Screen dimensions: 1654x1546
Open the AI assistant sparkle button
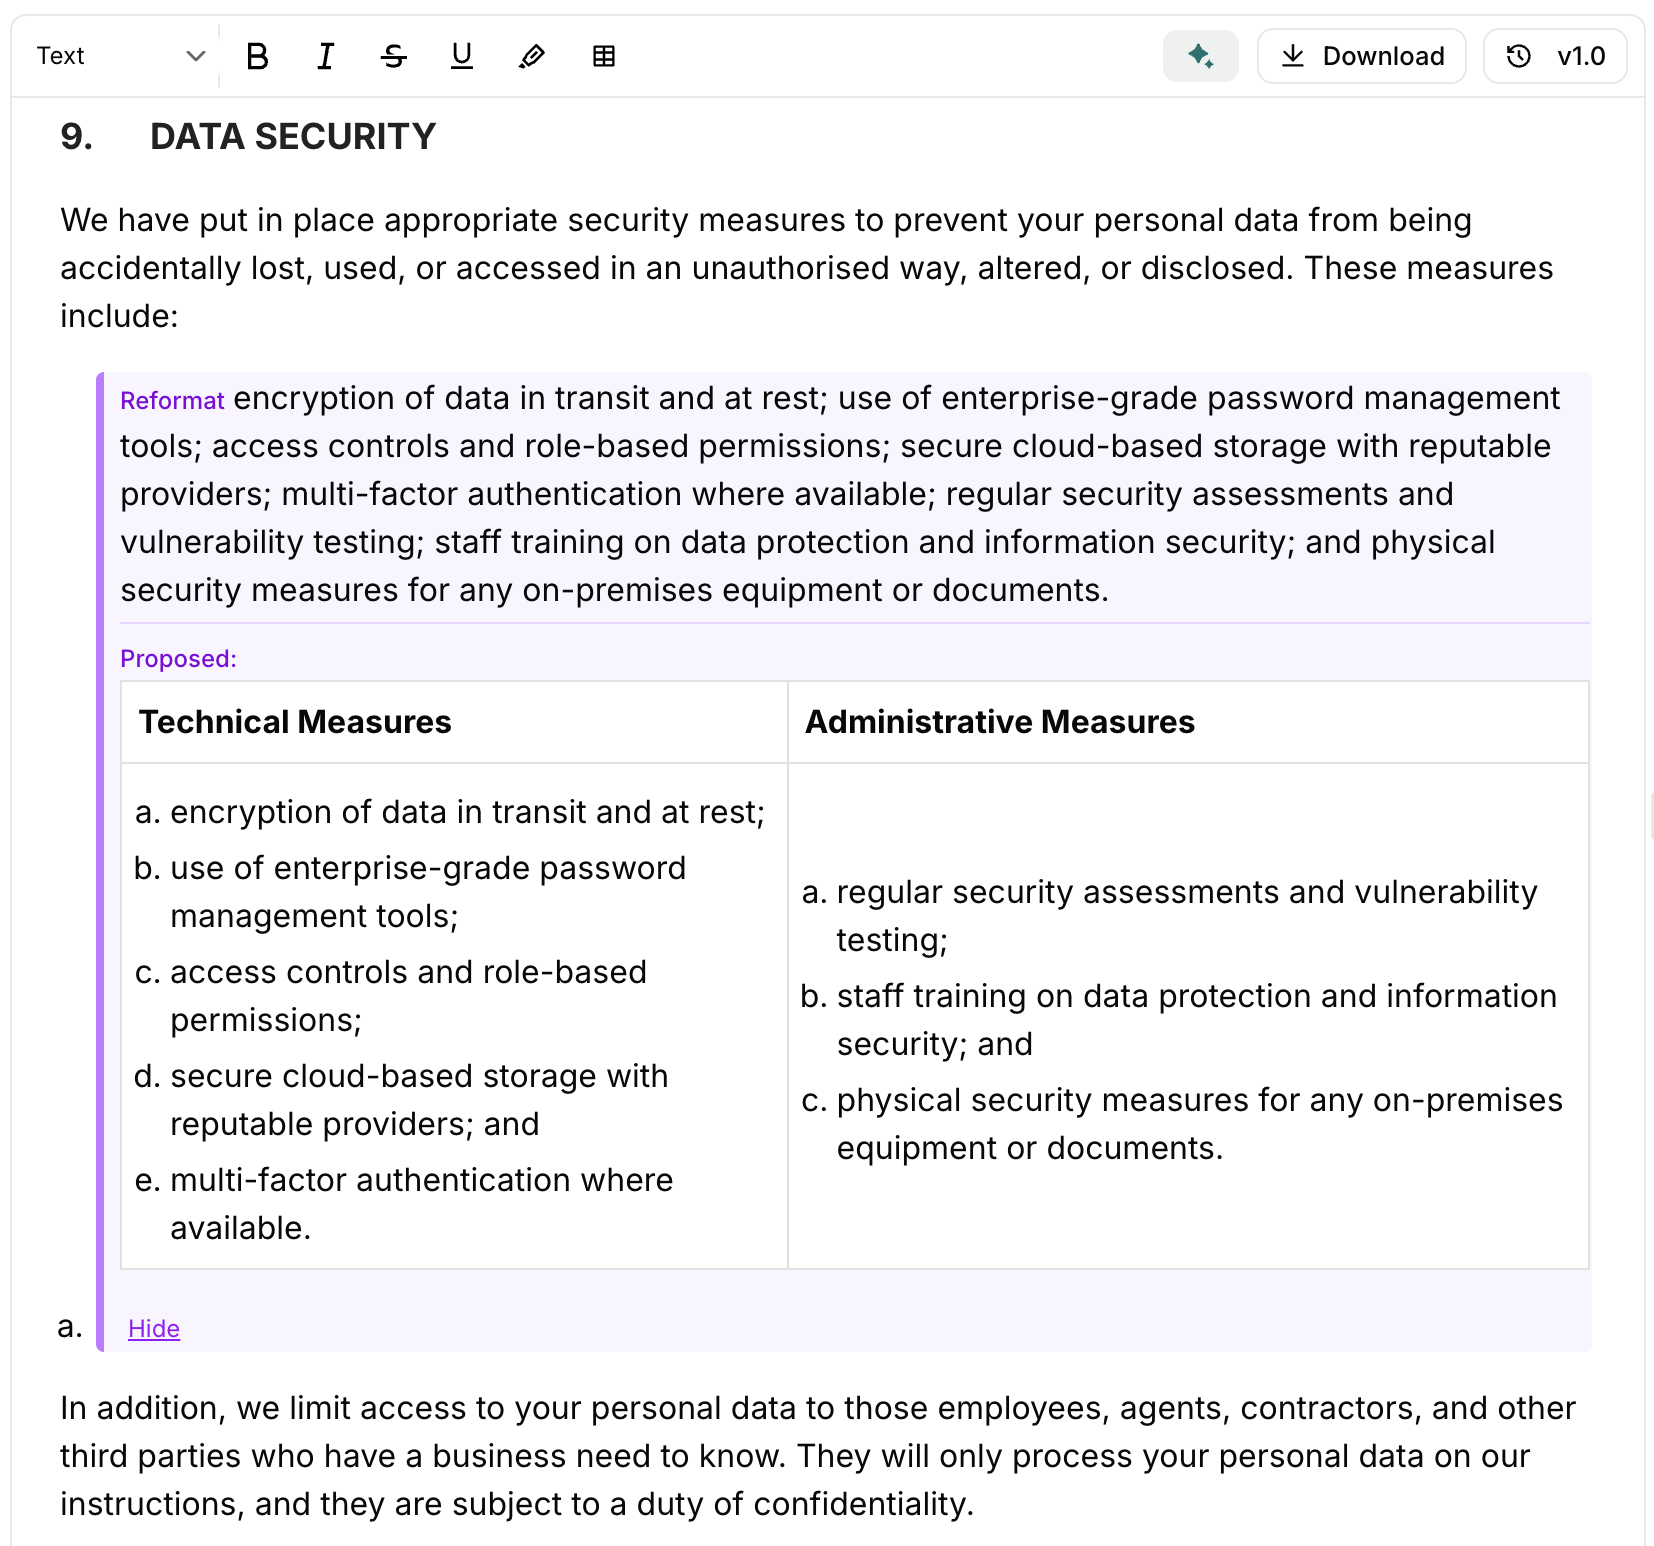coord(1200,56)
